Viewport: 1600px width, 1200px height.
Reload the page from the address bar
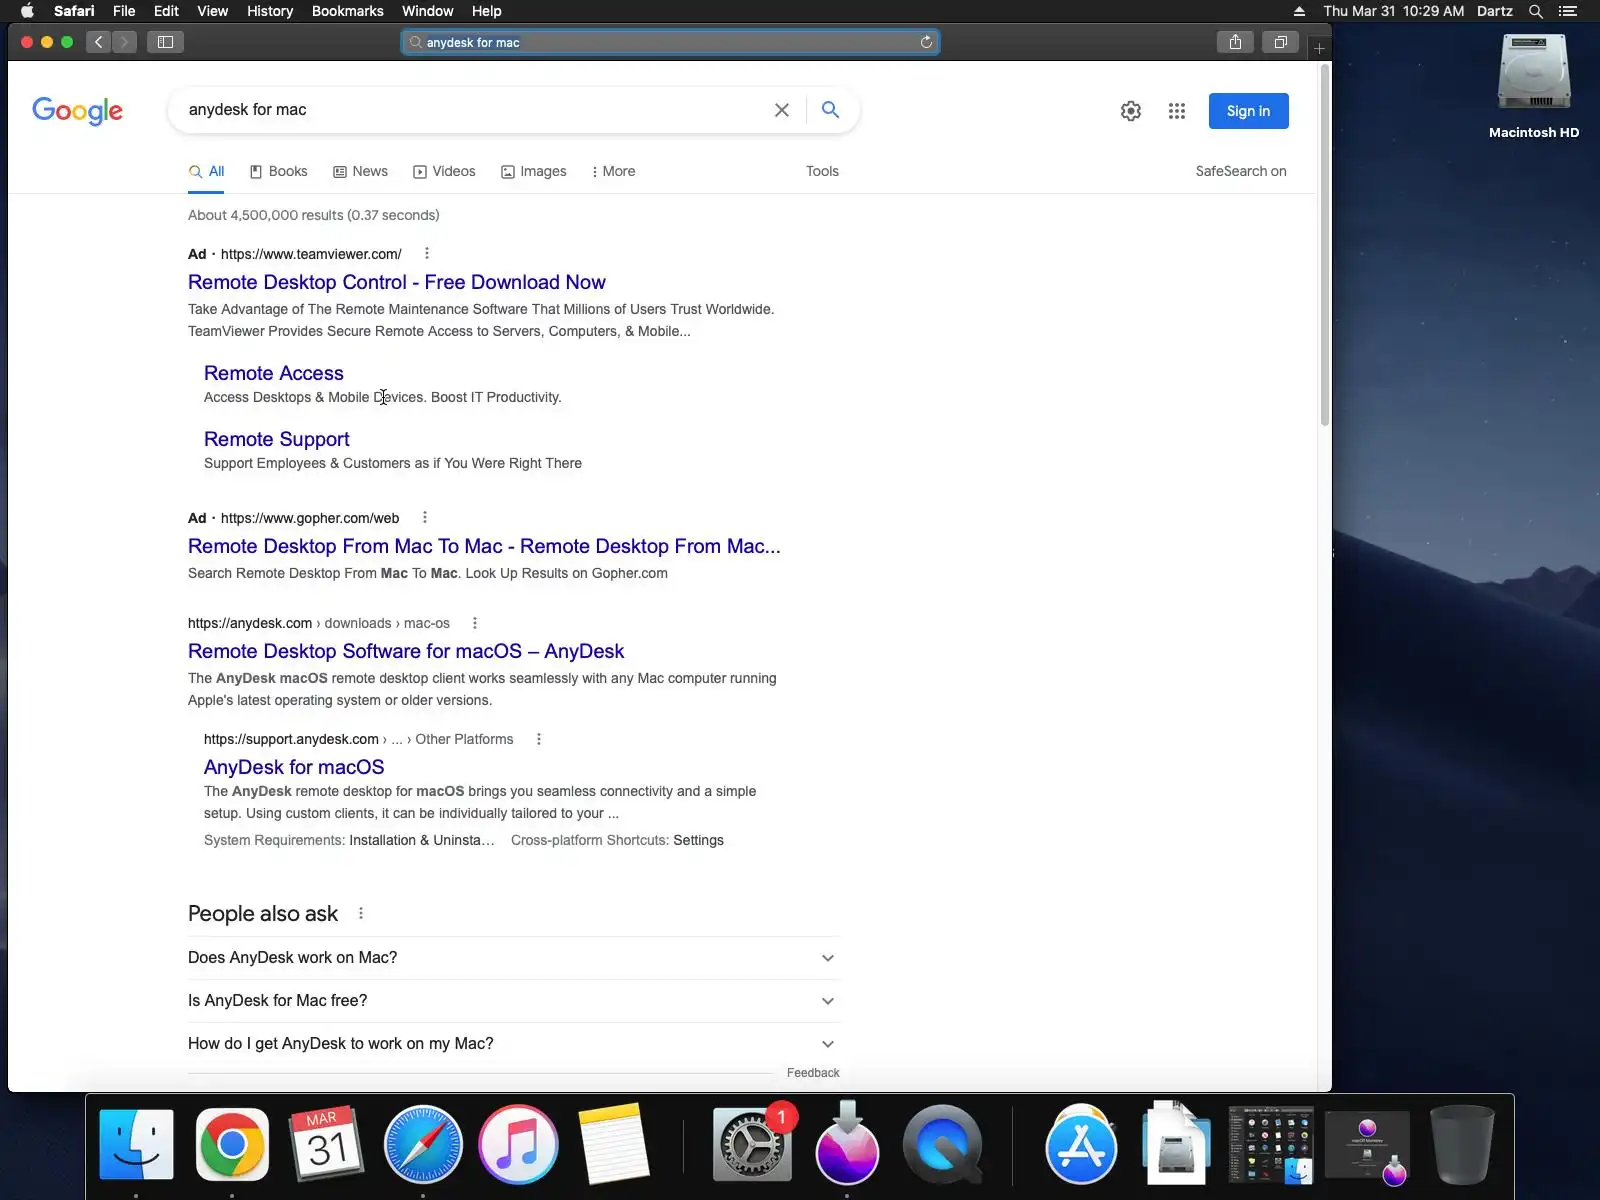point(926,42)
